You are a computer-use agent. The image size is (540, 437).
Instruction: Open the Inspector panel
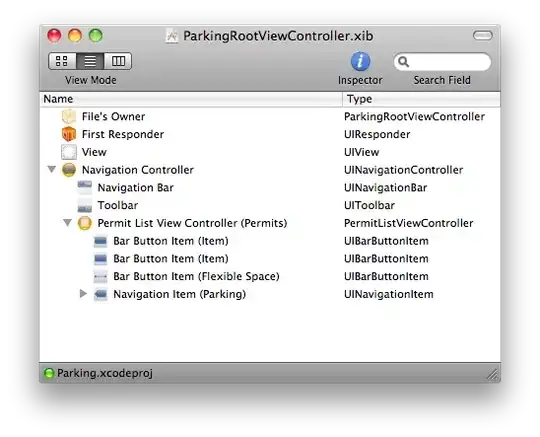[x=360, y=61]
